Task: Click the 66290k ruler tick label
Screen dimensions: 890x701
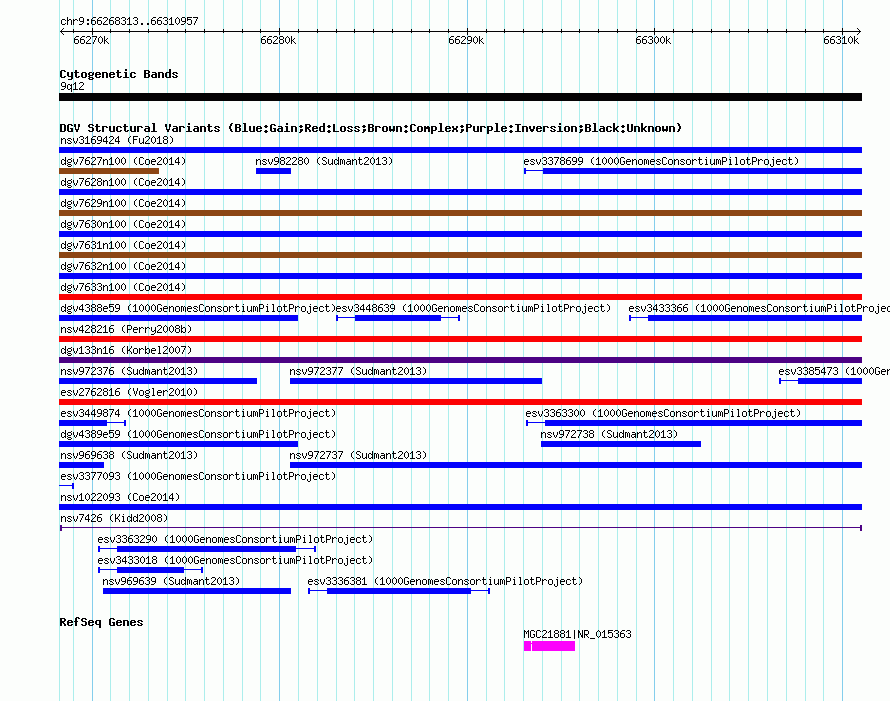Action: (x=466, y=40)
